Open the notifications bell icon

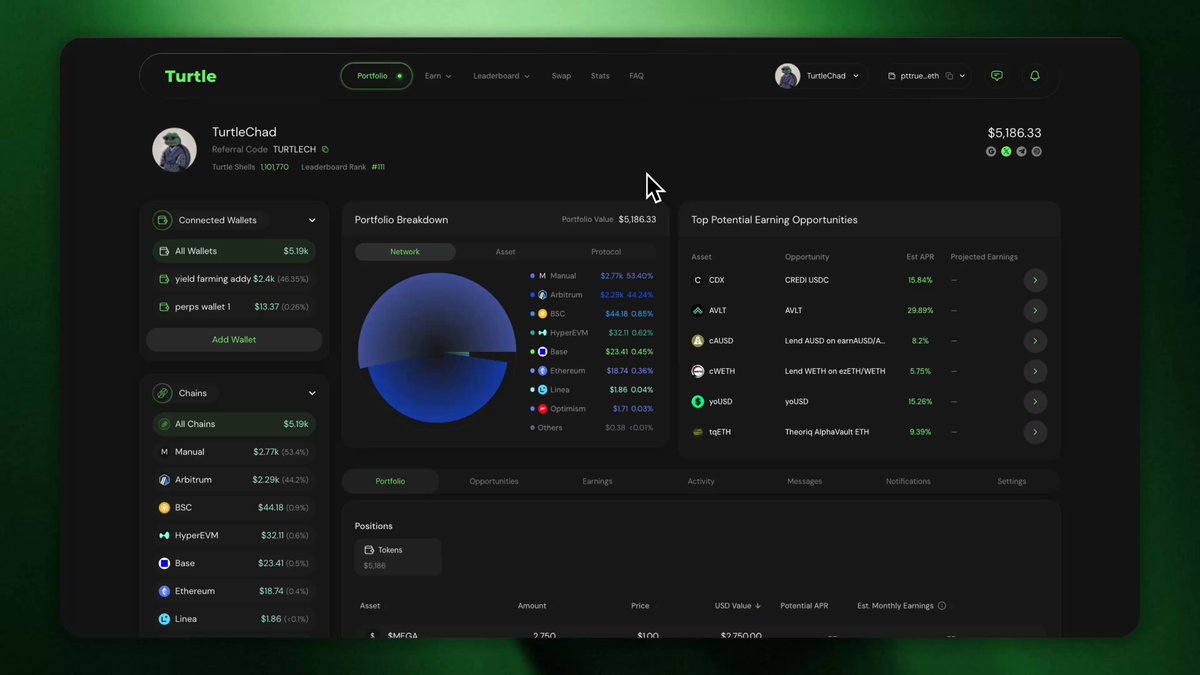coord(1035,76)
